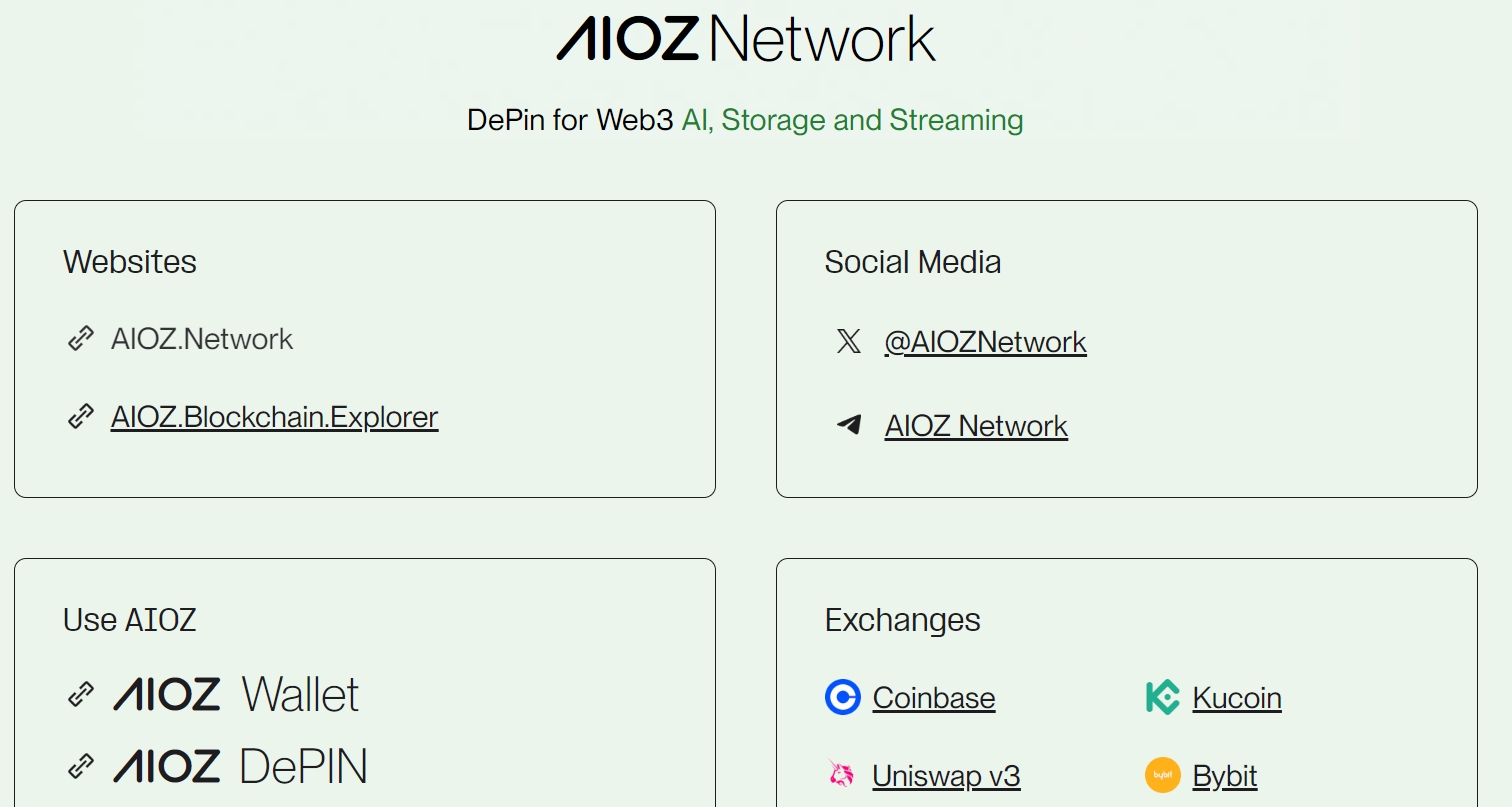Click the Kucoin logo icon
Image resolution: width=1512 pixels, height=807 pixels.
click(1162, 697)
